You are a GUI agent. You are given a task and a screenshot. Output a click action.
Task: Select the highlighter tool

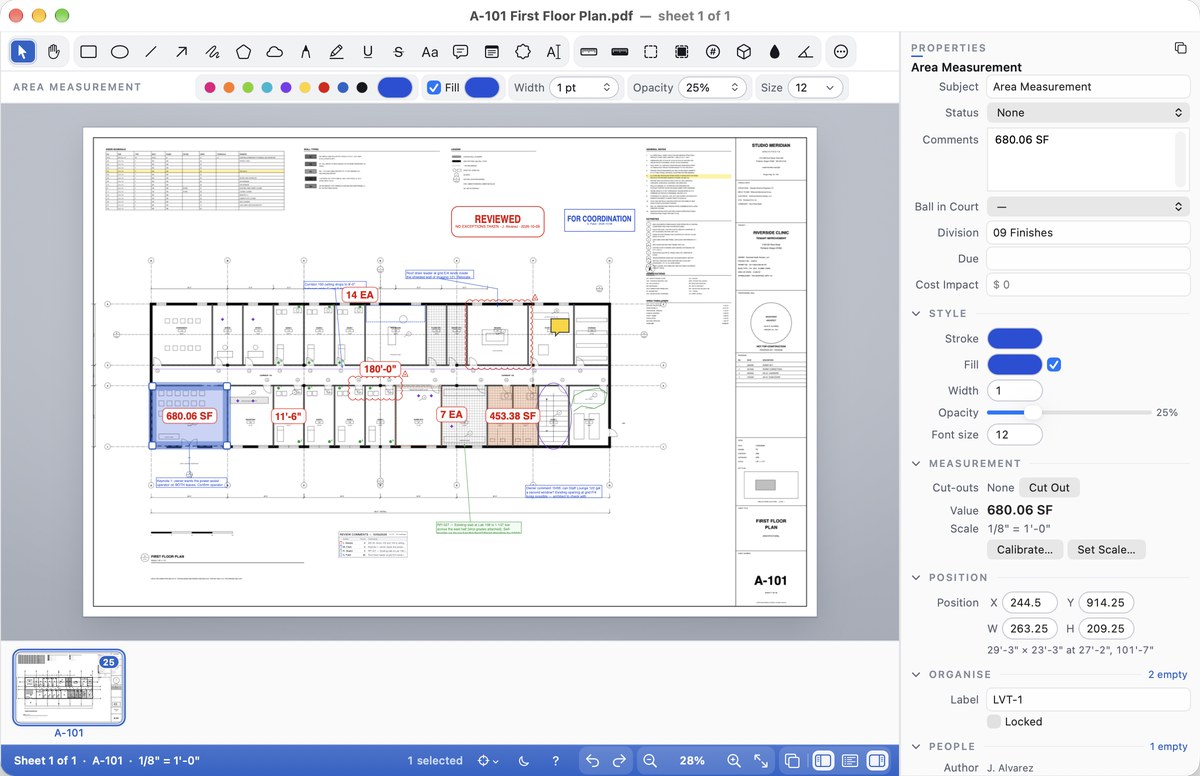[x=336, y=51]
